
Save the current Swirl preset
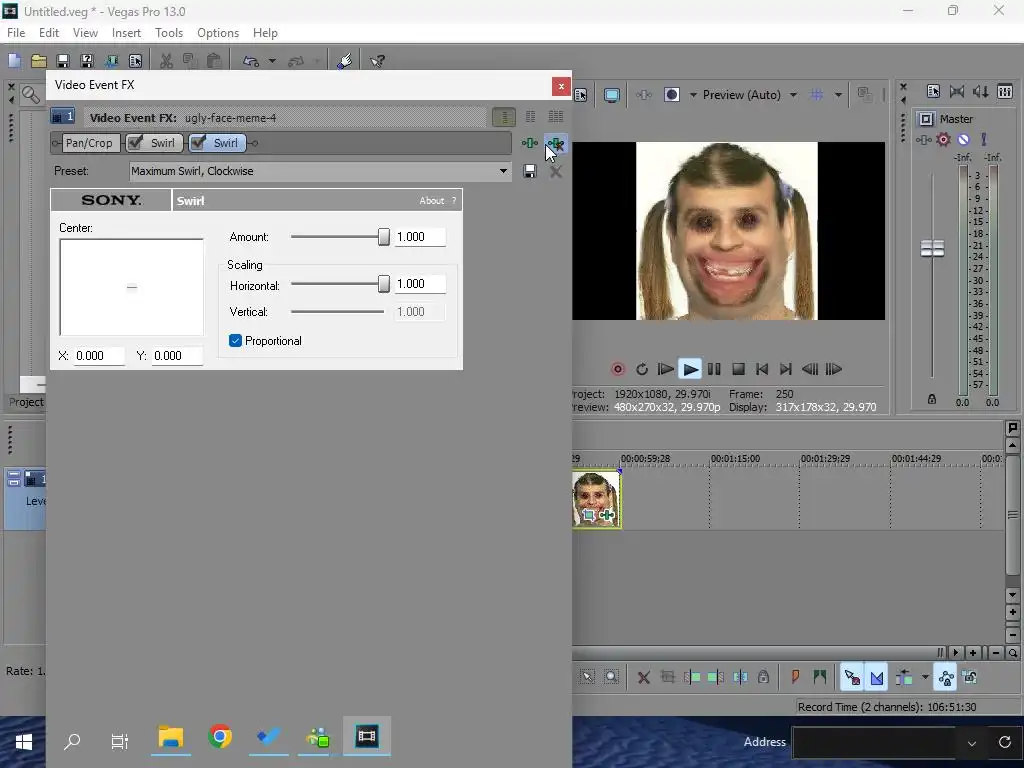coord(530,171)
